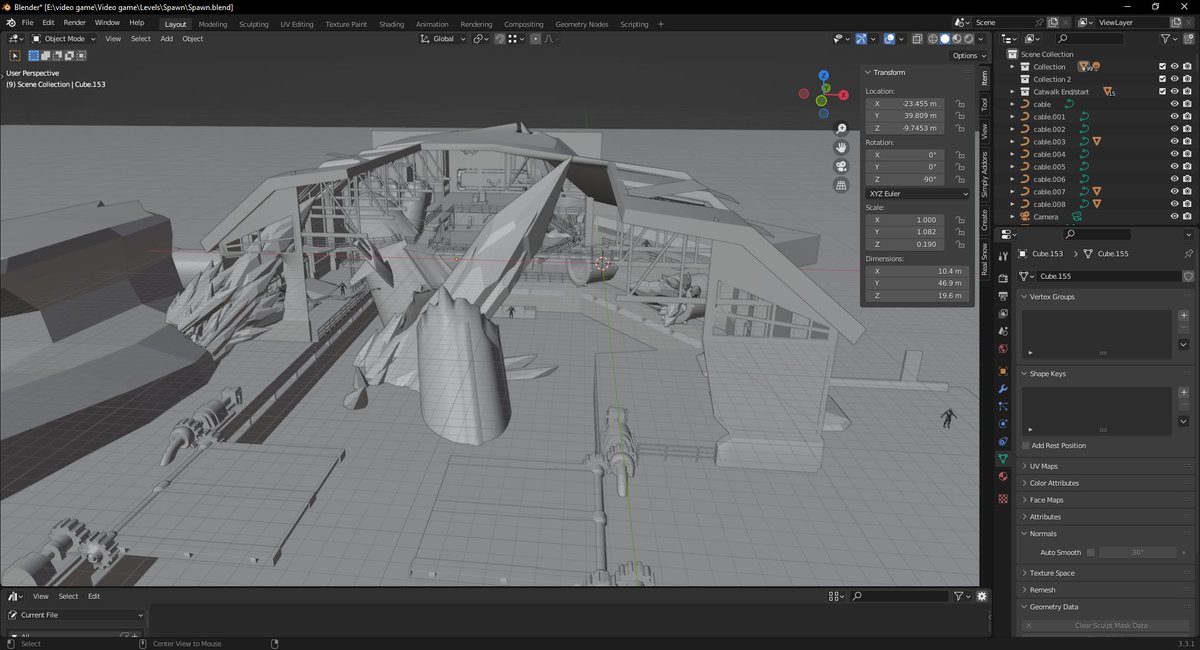Image resolution: width=1200 pixels, height=650 pixels.
Task: Open the Add menu in viewport header
Action: [x=167, y=39]
